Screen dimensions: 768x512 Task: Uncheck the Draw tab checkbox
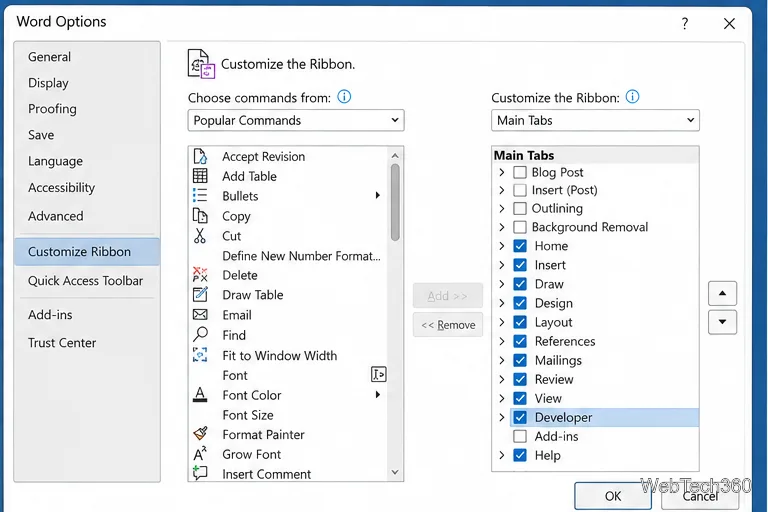pos(520,284)
